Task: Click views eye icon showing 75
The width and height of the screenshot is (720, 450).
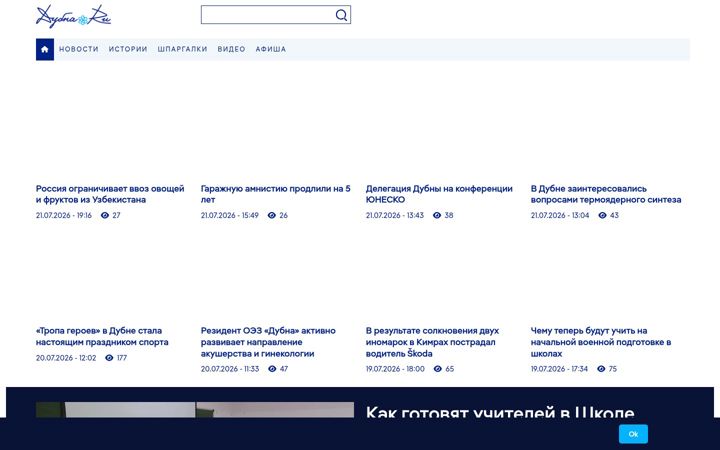Action: (601, 369)
